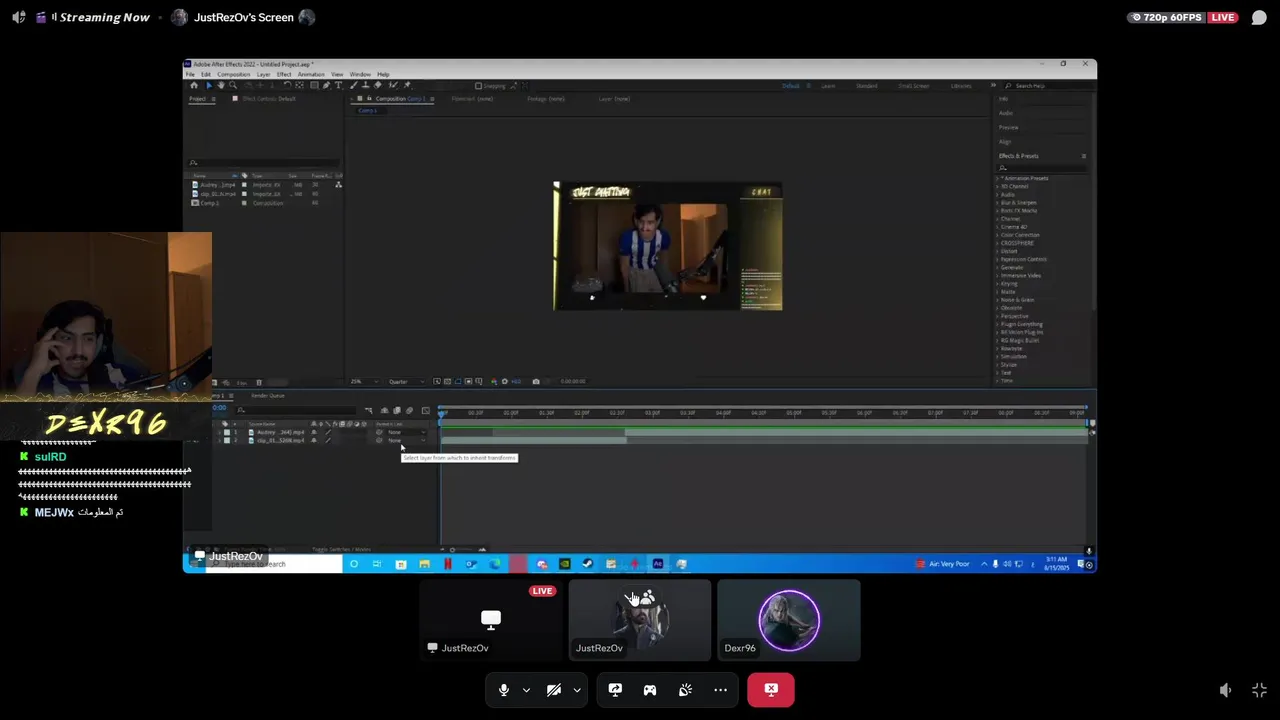The image size is (1280, 720).
Task: Toggle the Discord camera on
Action: 554,690
